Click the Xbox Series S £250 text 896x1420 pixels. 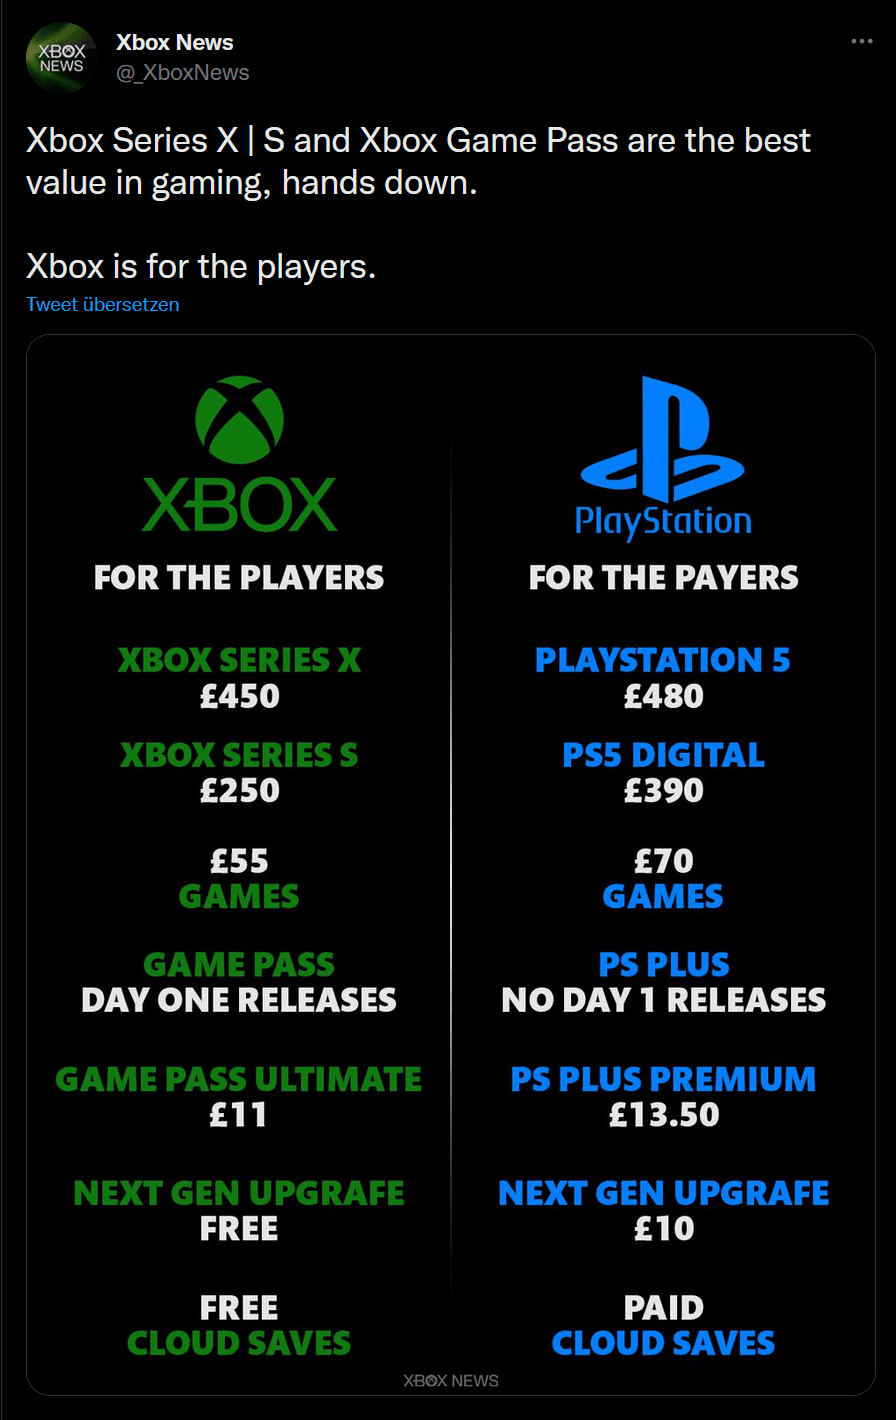pyautogui.click(x=239, y=772)
